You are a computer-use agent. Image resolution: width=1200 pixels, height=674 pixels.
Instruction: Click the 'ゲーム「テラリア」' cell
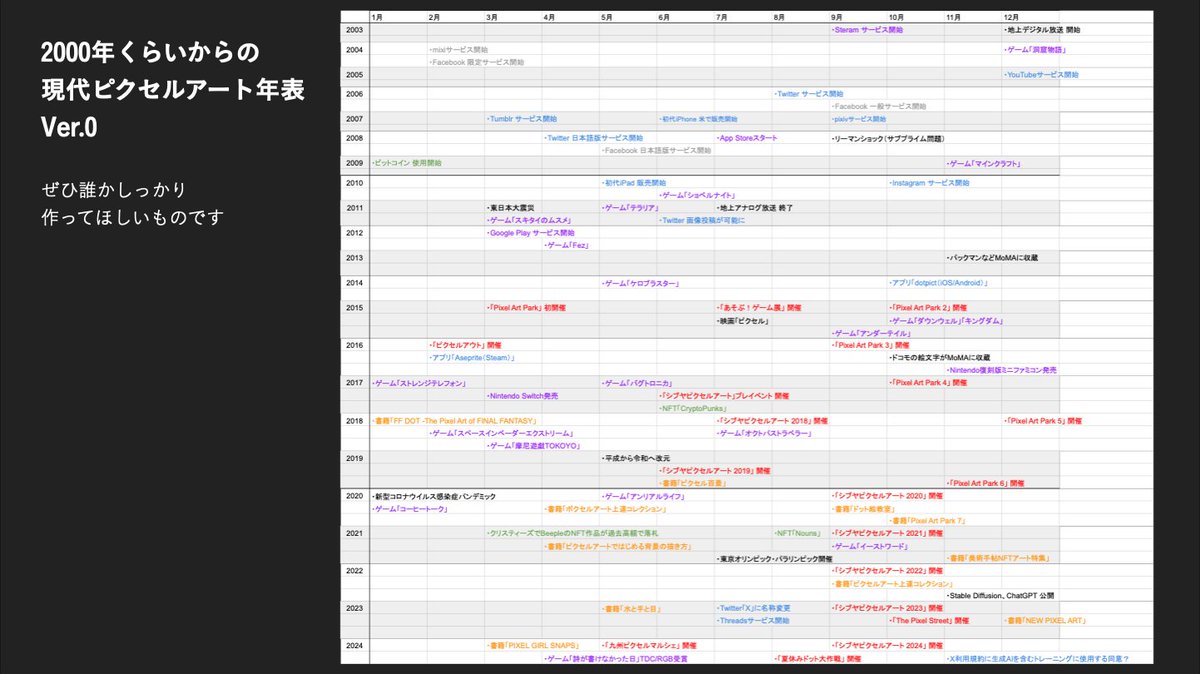coord(630,207)
